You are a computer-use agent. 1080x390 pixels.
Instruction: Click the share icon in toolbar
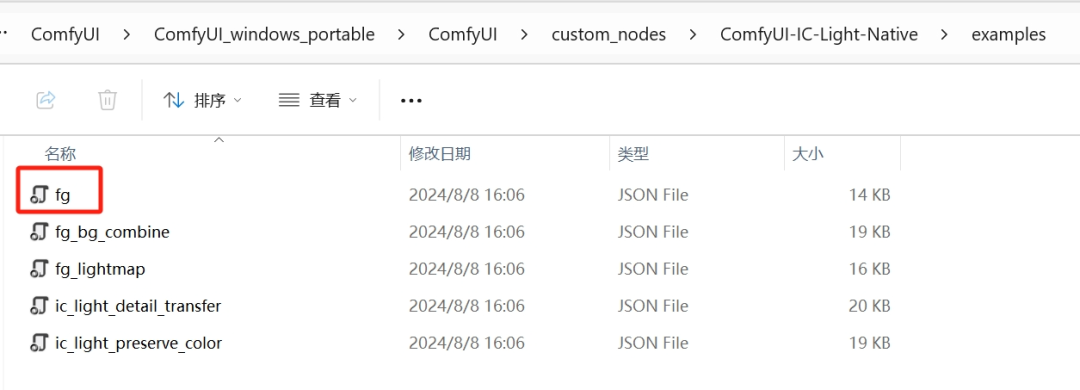click(45, 100)
